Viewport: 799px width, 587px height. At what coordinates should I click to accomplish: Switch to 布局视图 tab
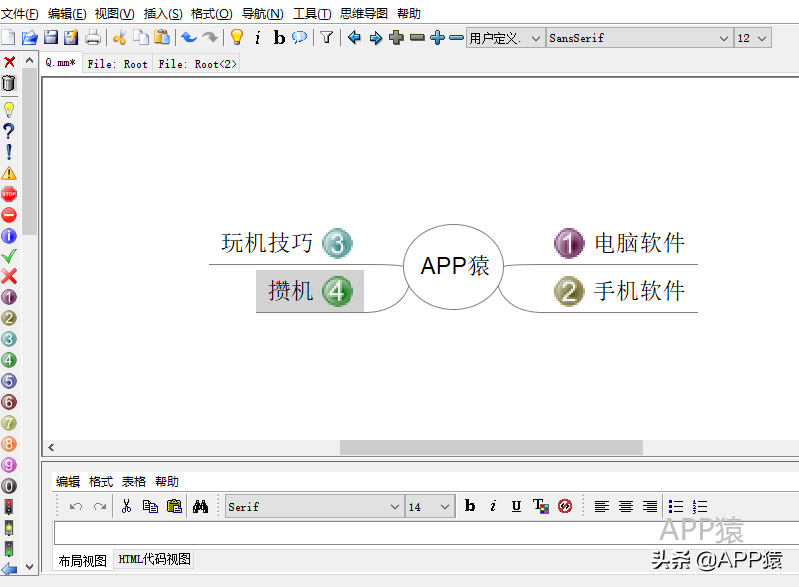83,561
